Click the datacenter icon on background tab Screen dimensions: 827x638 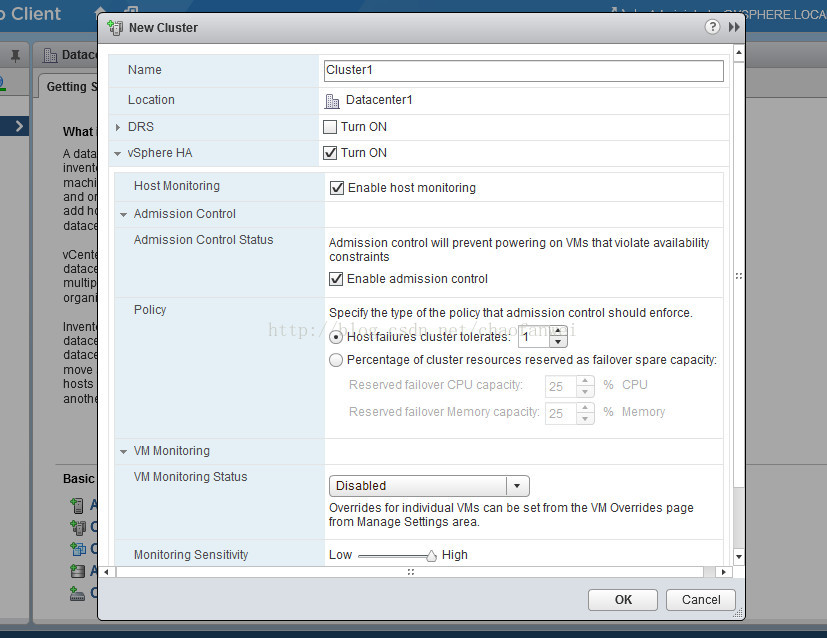[50, 55]
